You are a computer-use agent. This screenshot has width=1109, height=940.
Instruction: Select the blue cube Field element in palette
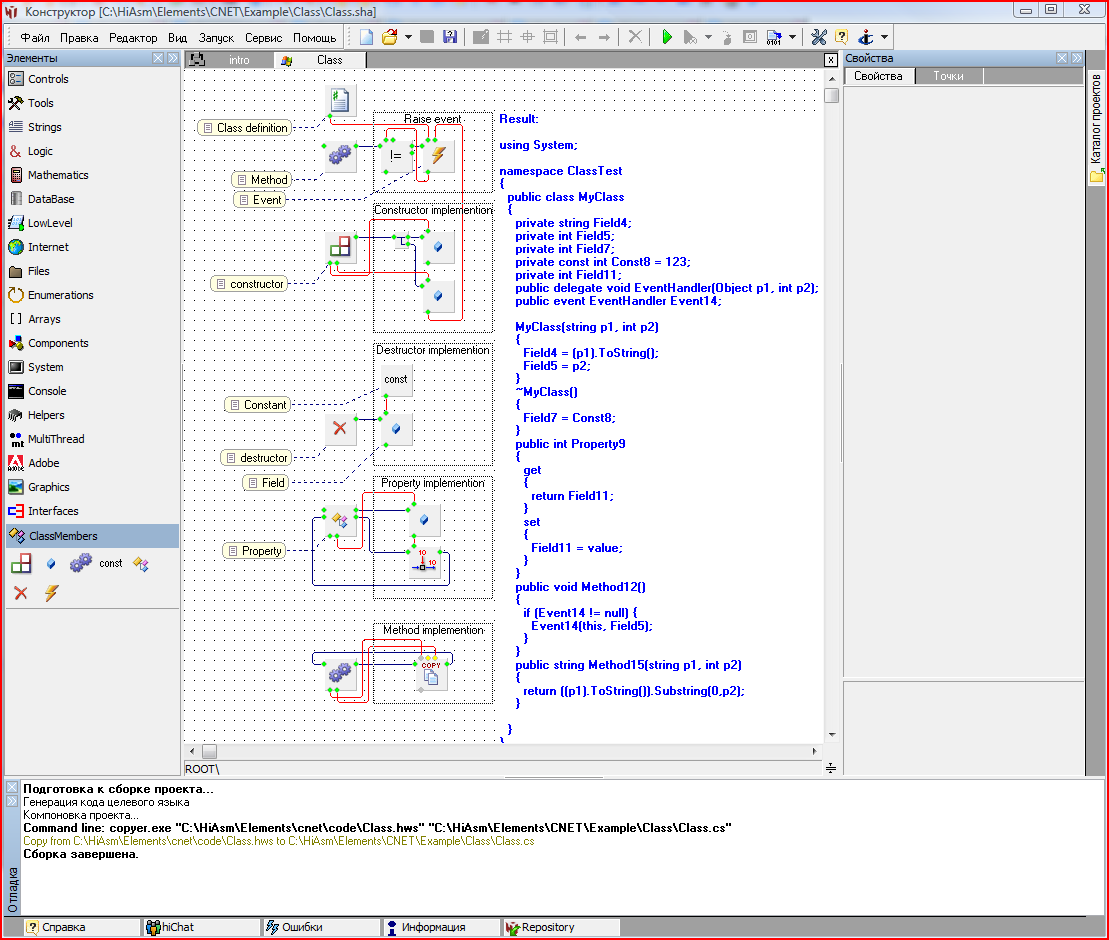tap(51, 564)
